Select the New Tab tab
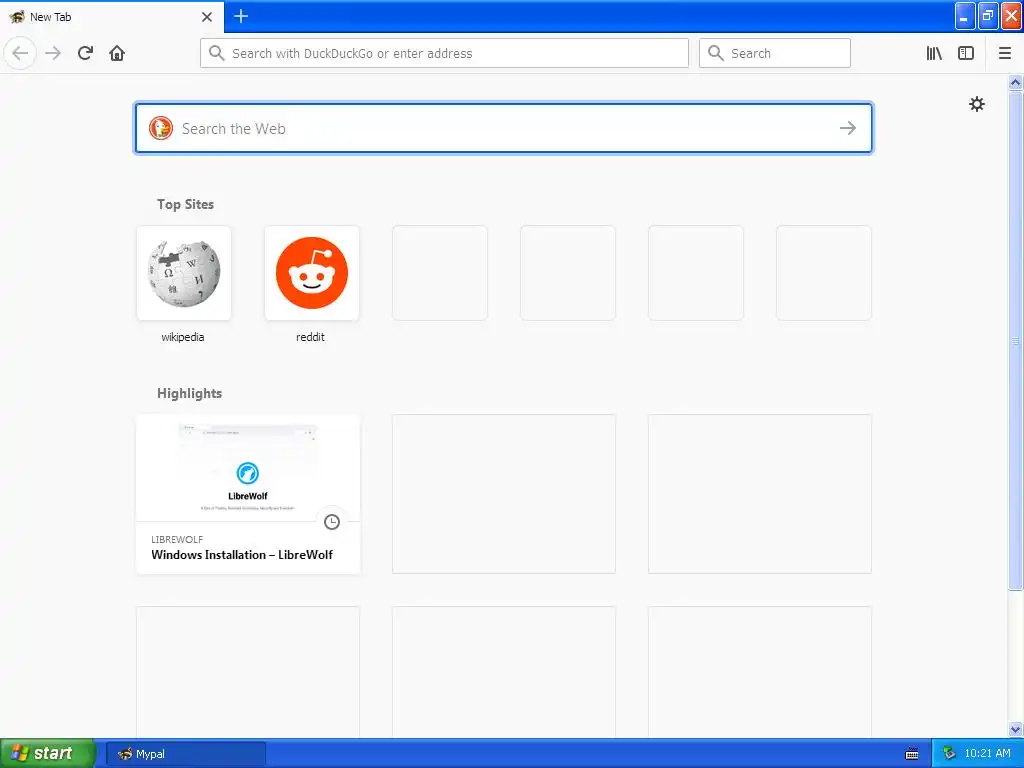Viewport: 1024px width, 768px height. [x=112, y=17]
